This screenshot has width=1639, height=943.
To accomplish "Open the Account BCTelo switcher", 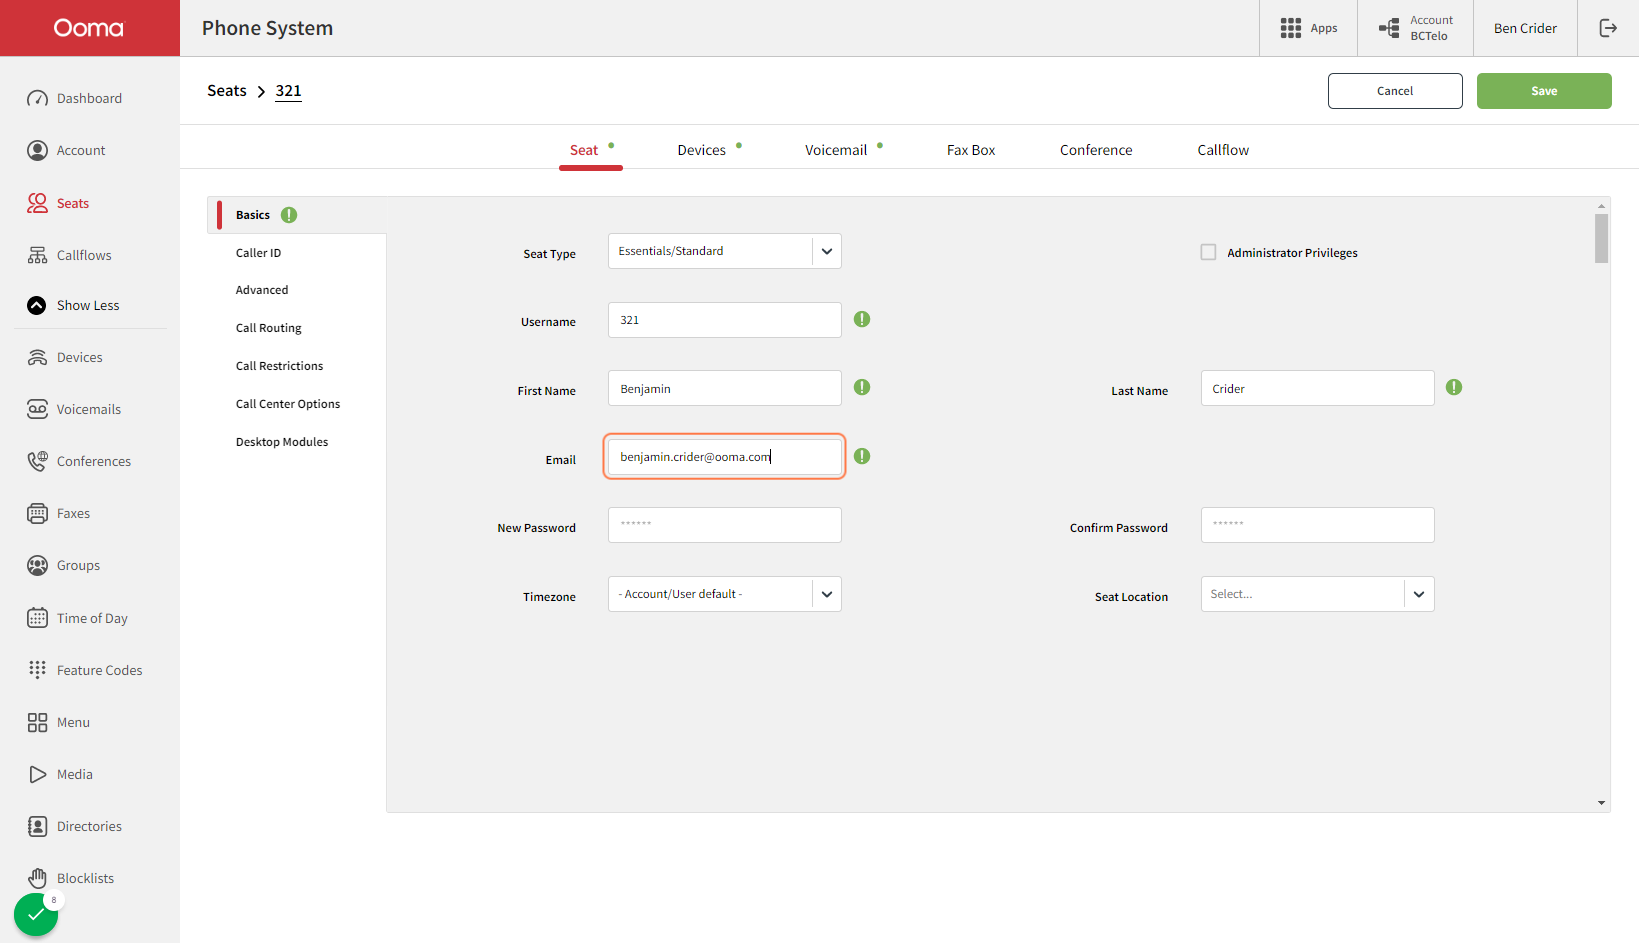I will pyautogui.click(x=1415, y=28).
